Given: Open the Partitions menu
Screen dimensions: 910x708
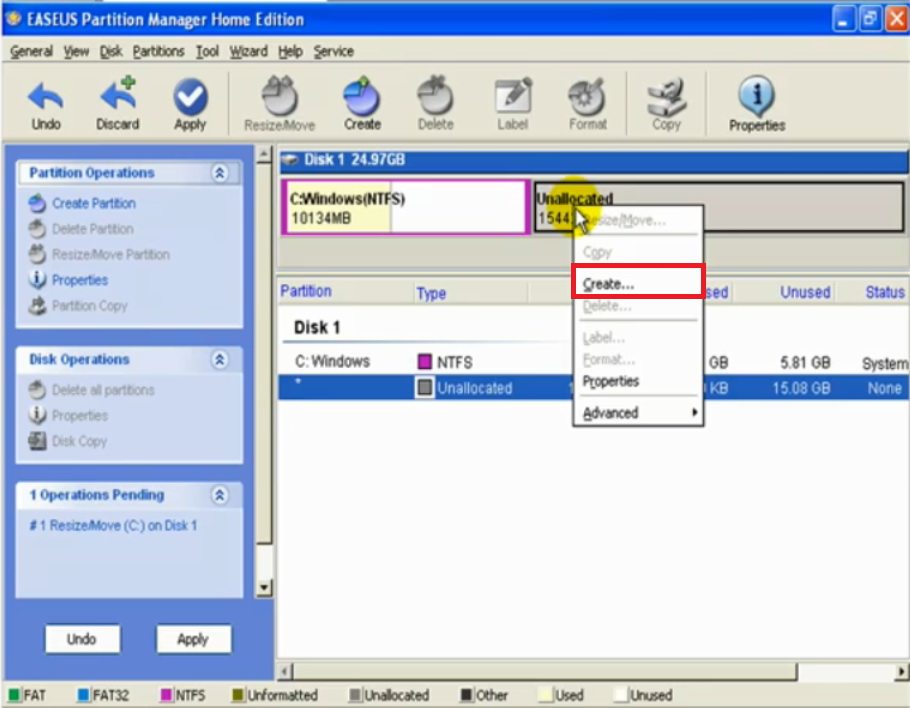Looking at the screenshot, I should [x=158, y=52].
